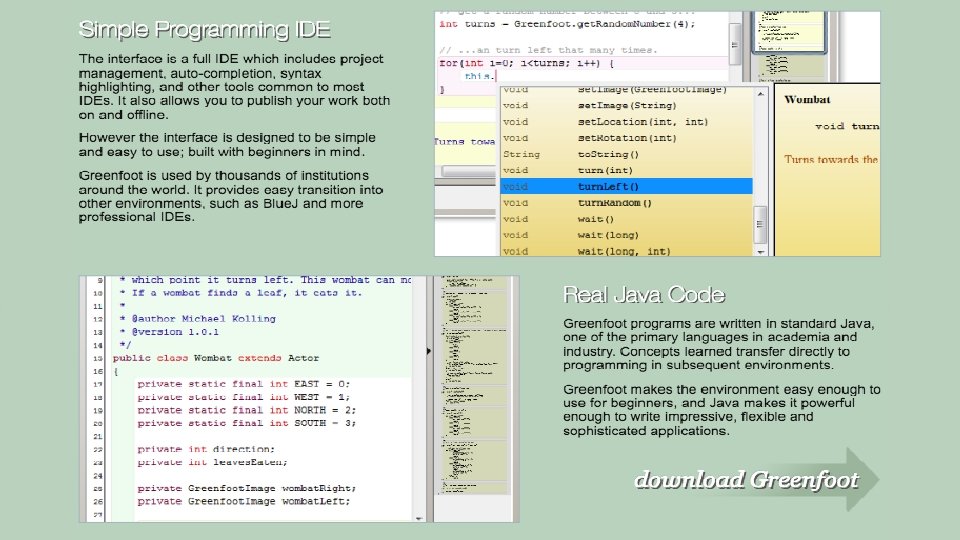The width and height of the screenshot is (960, 540).
Task: Click the autocomplete list scroll-up arrow
Action: click(x=760, y=94)
